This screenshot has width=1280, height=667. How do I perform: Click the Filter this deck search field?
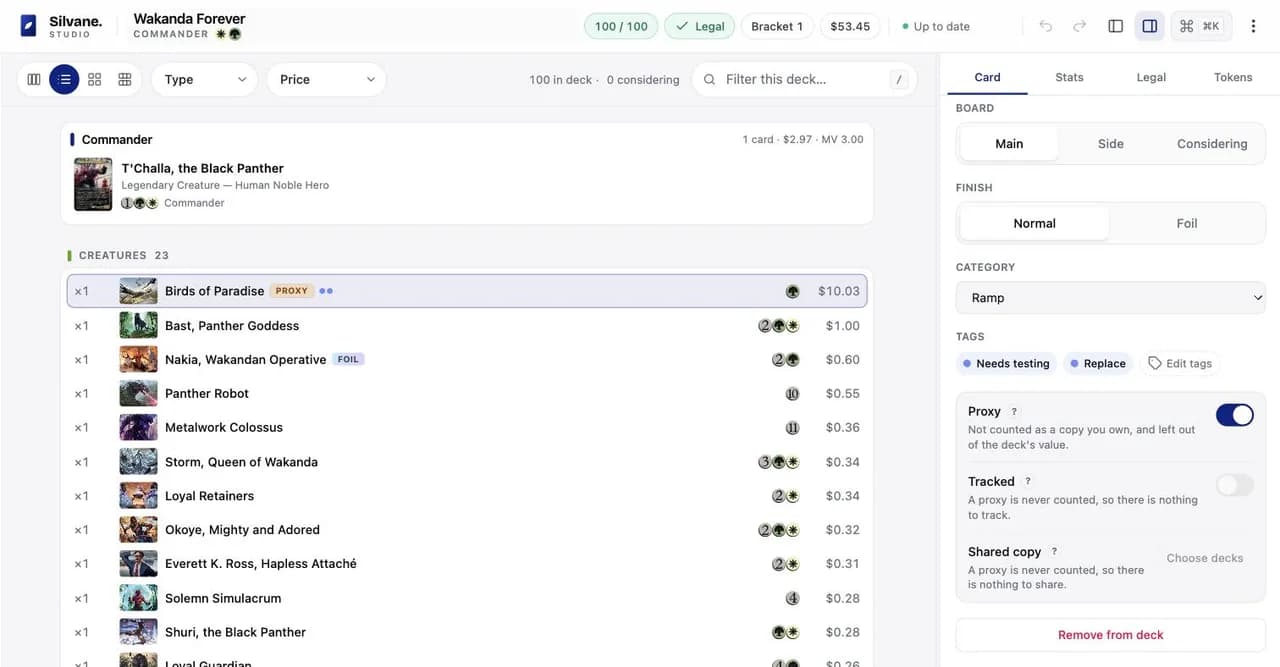(x=804, y=79)
